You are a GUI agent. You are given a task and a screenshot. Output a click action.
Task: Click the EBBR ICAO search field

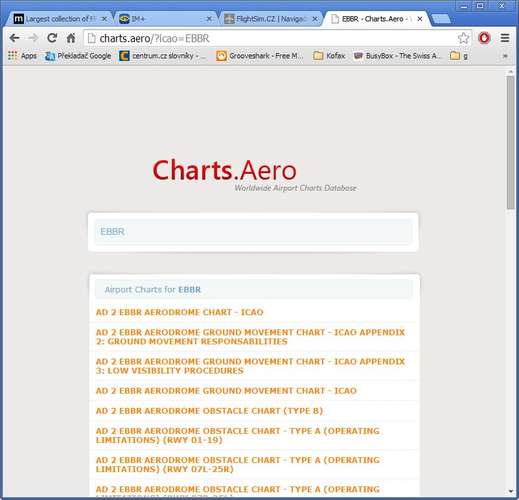pos(253,232)
